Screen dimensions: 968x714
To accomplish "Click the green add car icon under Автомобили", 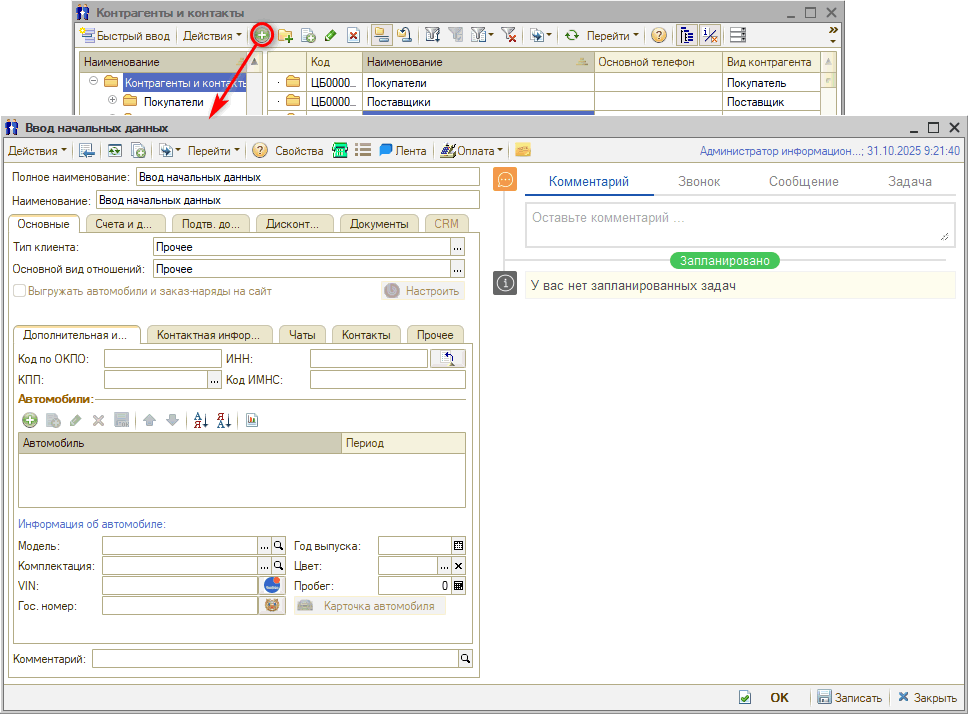I will (x=29, y=421).
